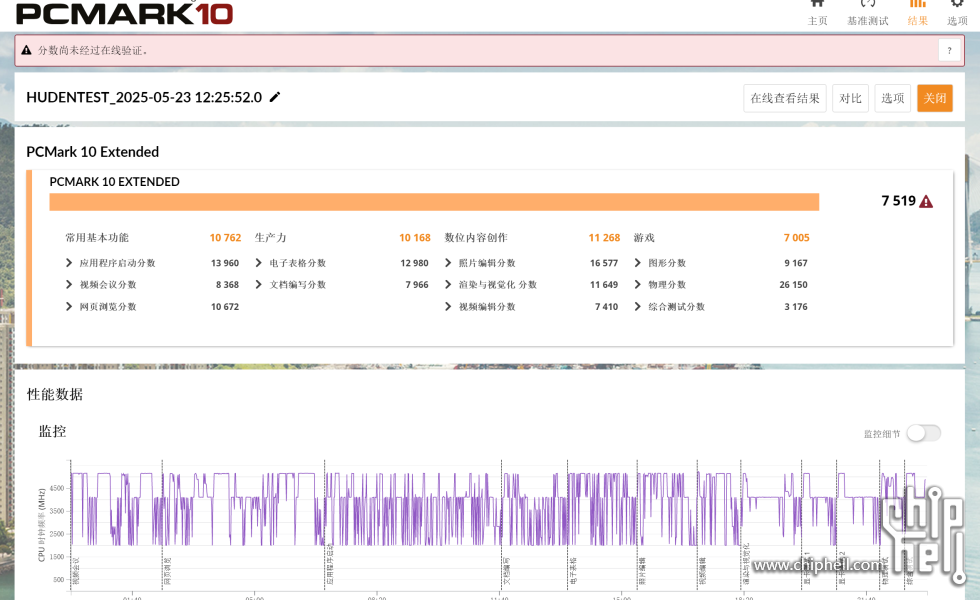980x600 pixels.
Task: Expand the 应用程序启动分数 row
Action: tap(69, 263)
